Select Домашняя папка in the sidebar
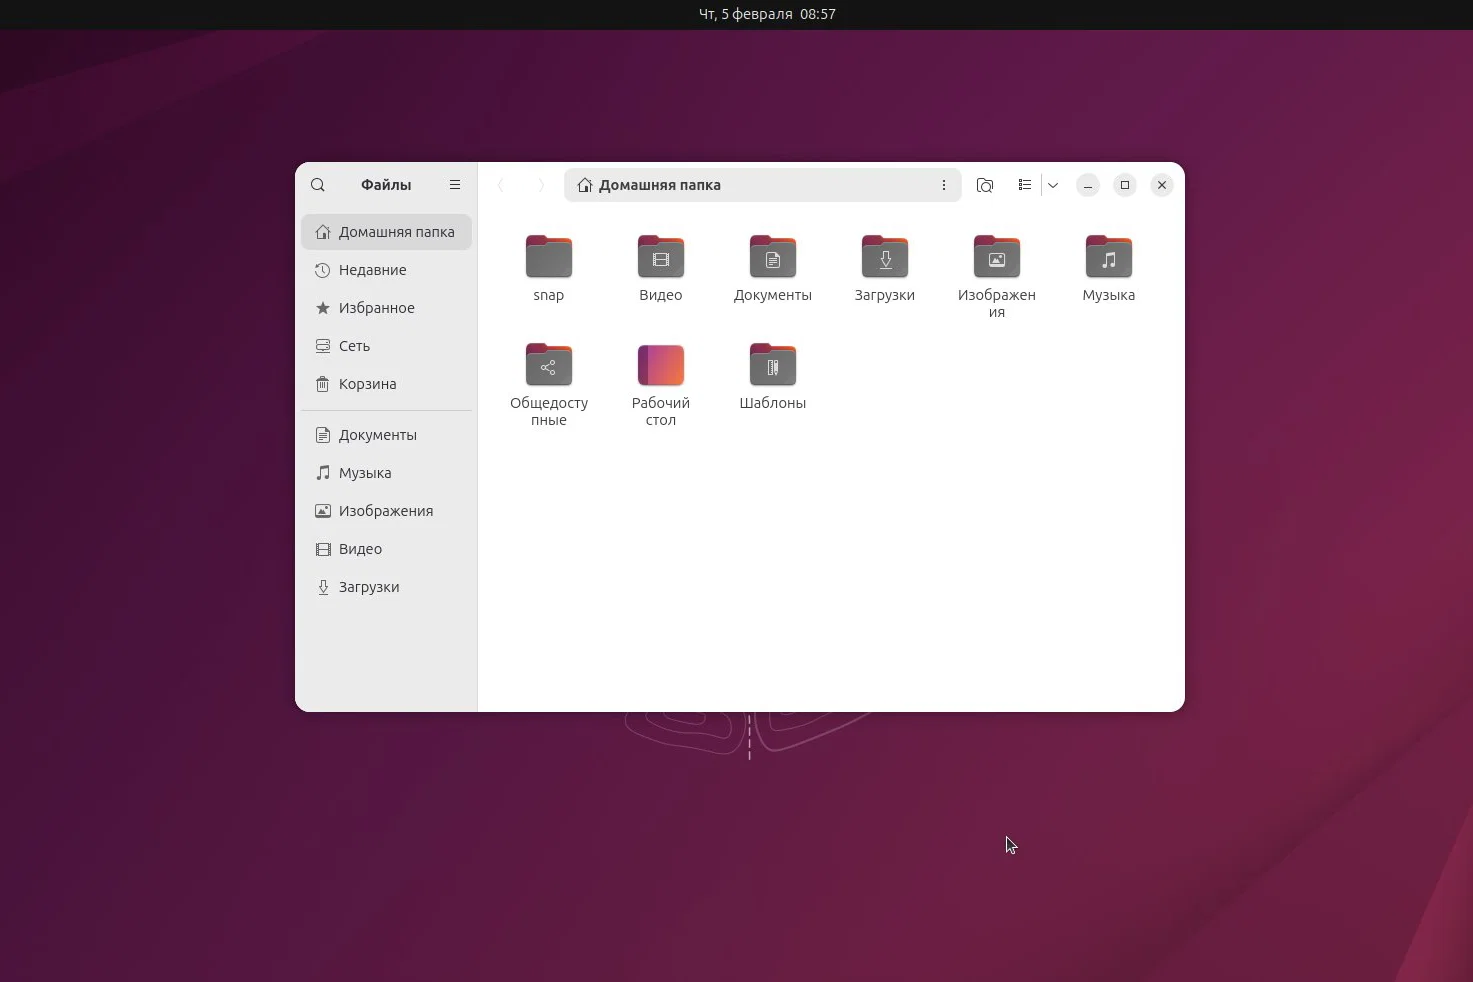The width and height of the screenshot is (1473, 982). click(392, 232)
